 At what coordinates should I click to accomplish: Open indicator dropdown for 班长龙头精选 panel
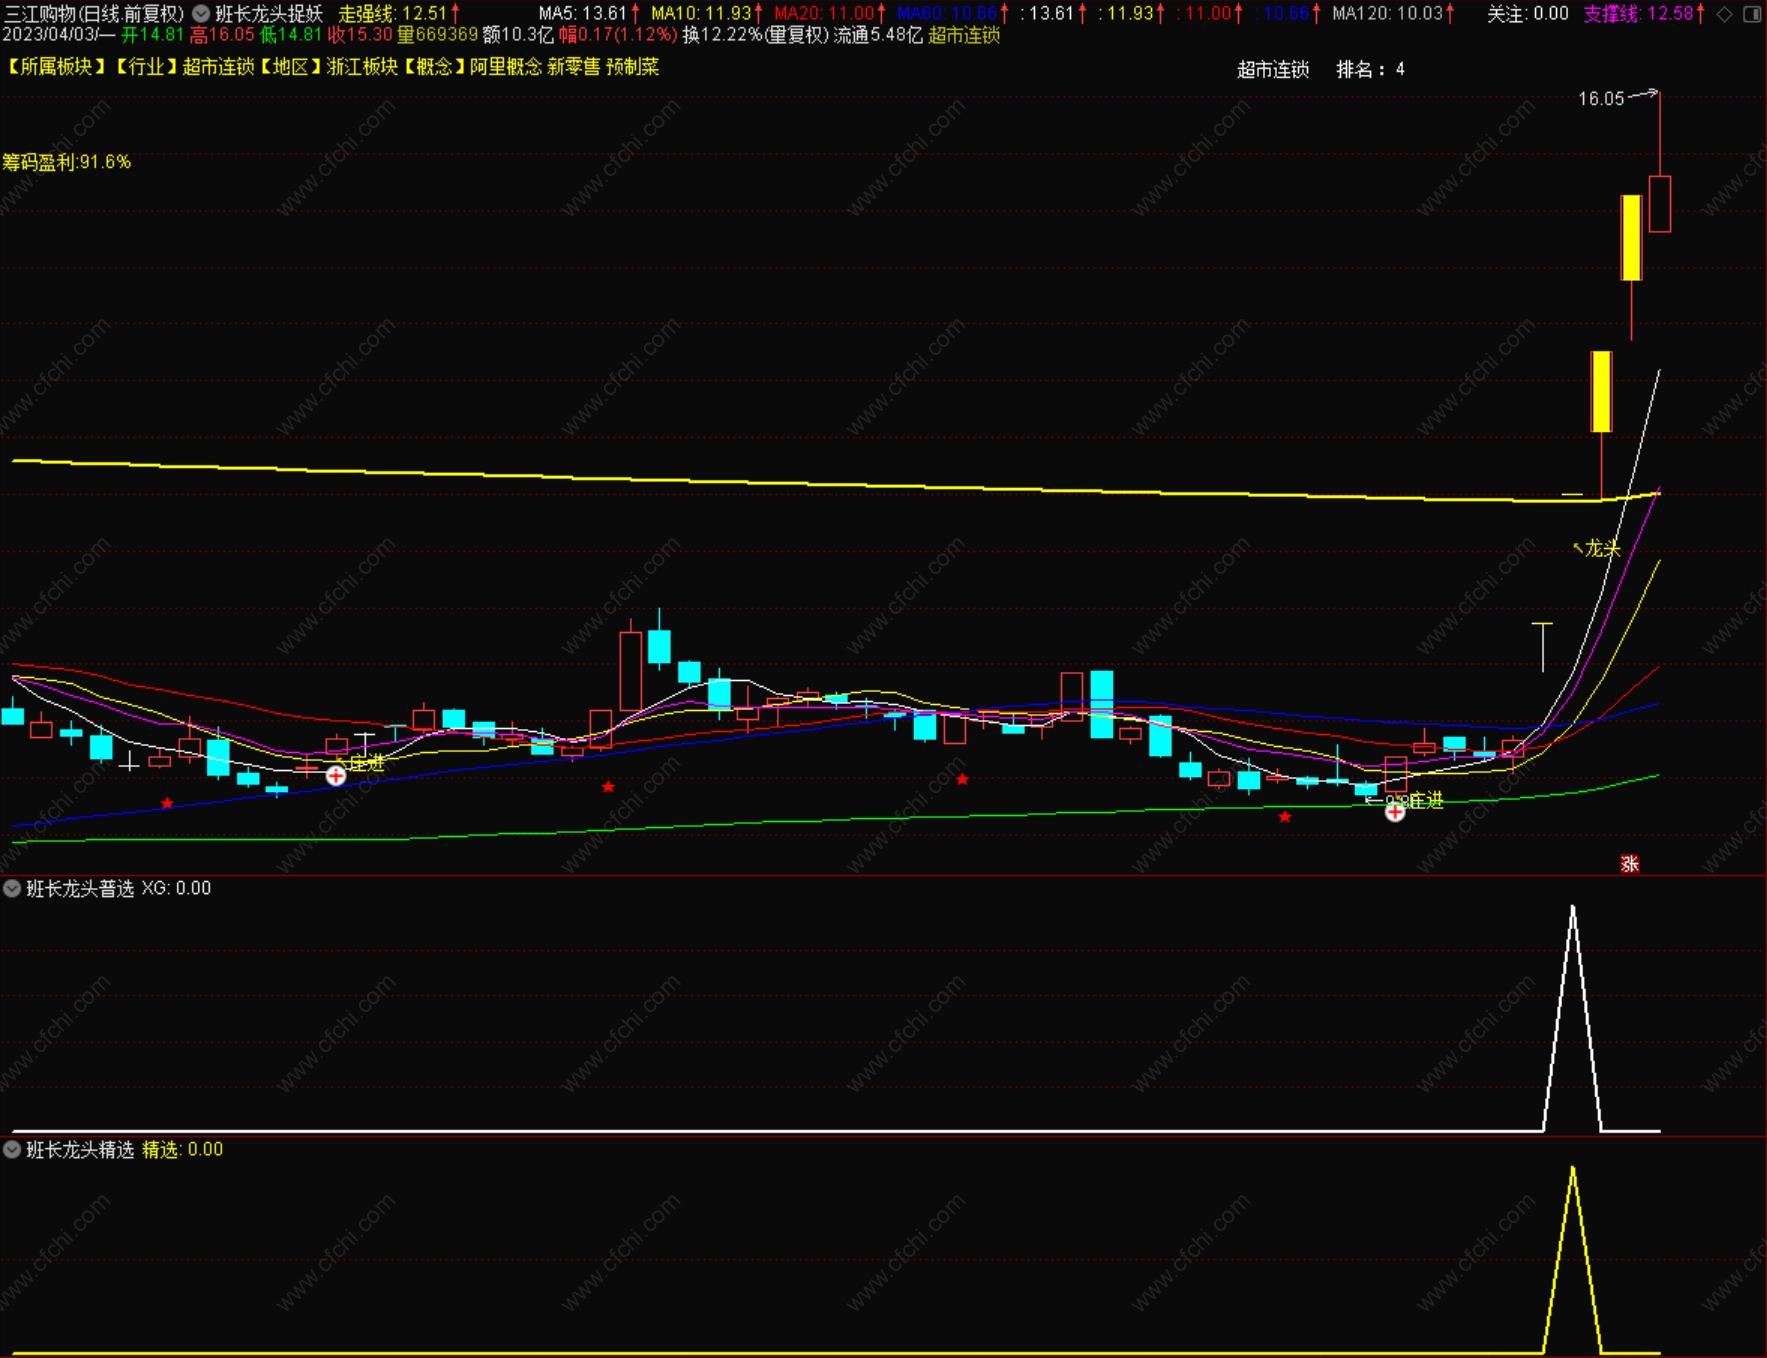click(x=12, y=1149)
